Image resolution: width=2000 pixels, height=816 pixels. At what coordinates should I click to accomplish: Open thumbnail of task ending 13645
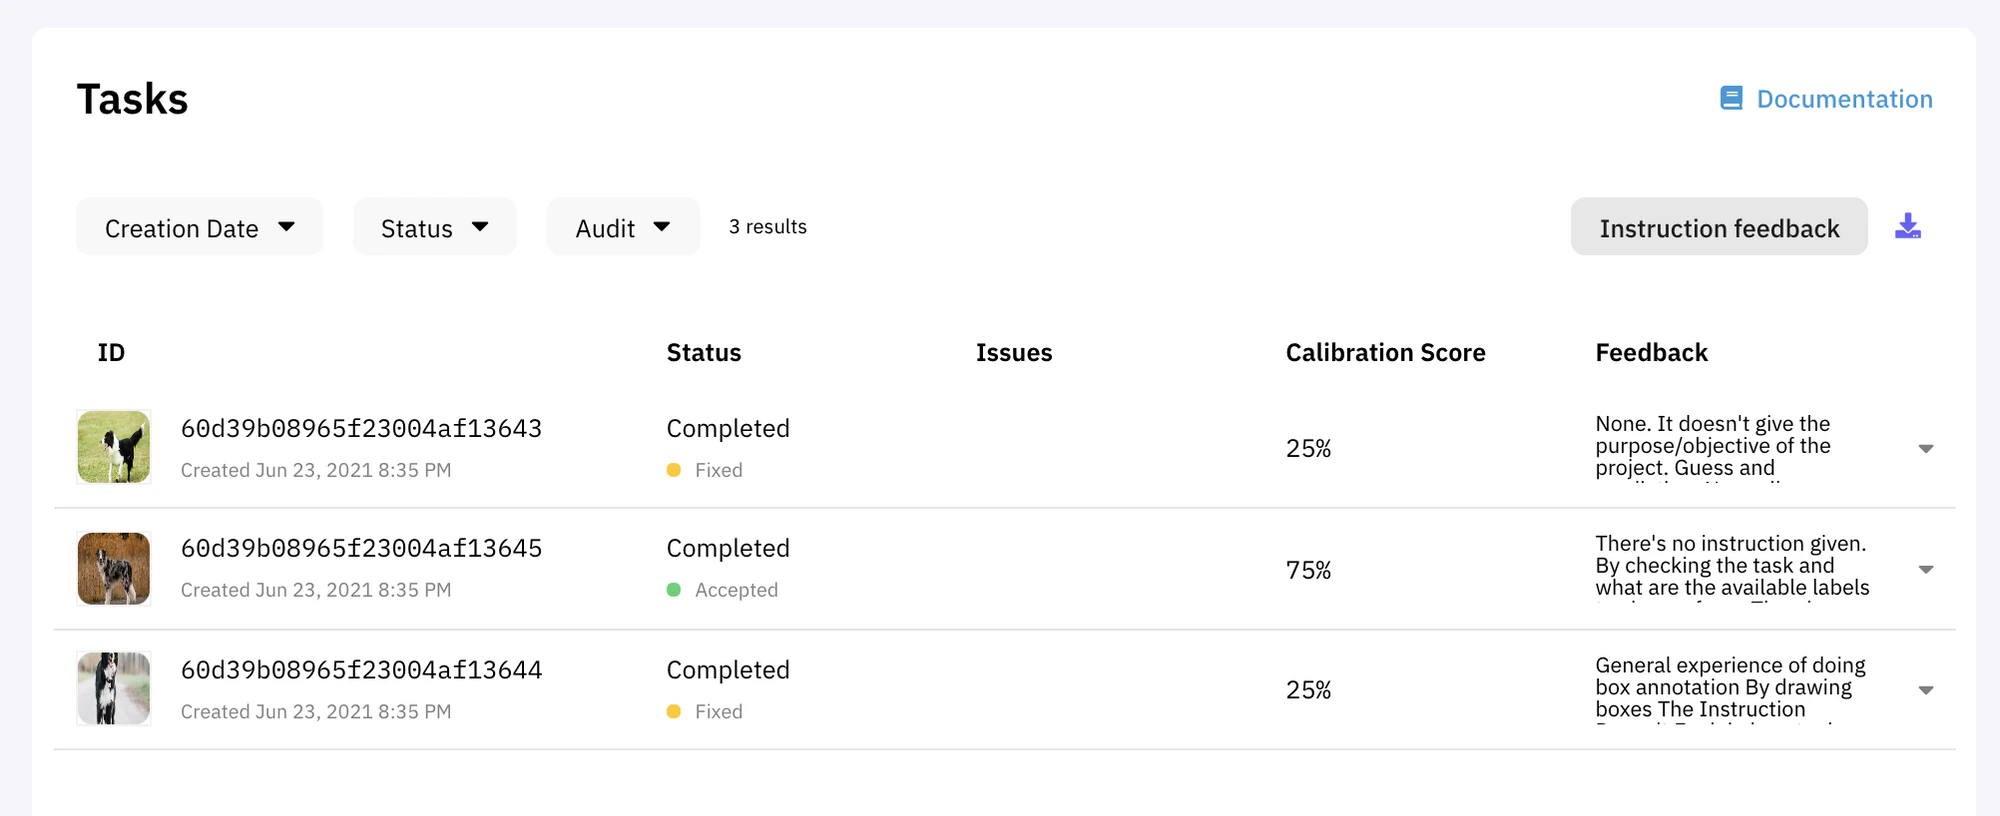click(114, 568)
